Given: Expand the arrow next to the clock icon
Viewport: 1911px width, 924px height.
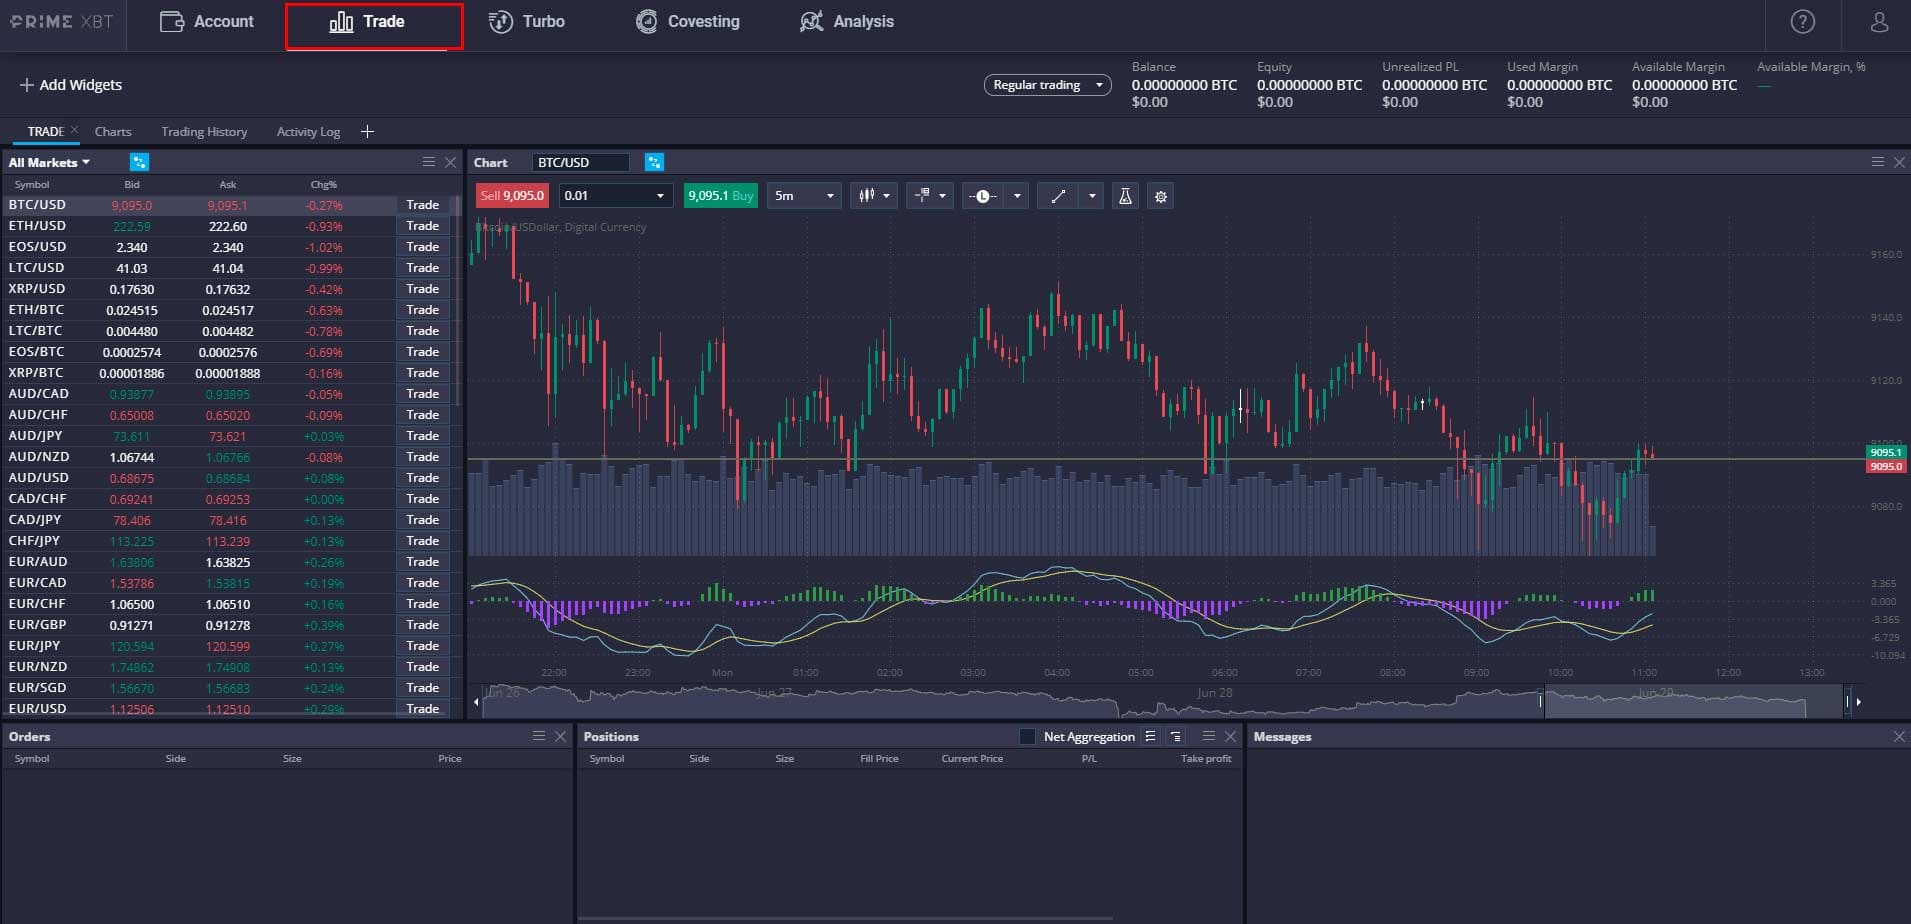Looking at the screenshot, I should (x=1017, y=196).
